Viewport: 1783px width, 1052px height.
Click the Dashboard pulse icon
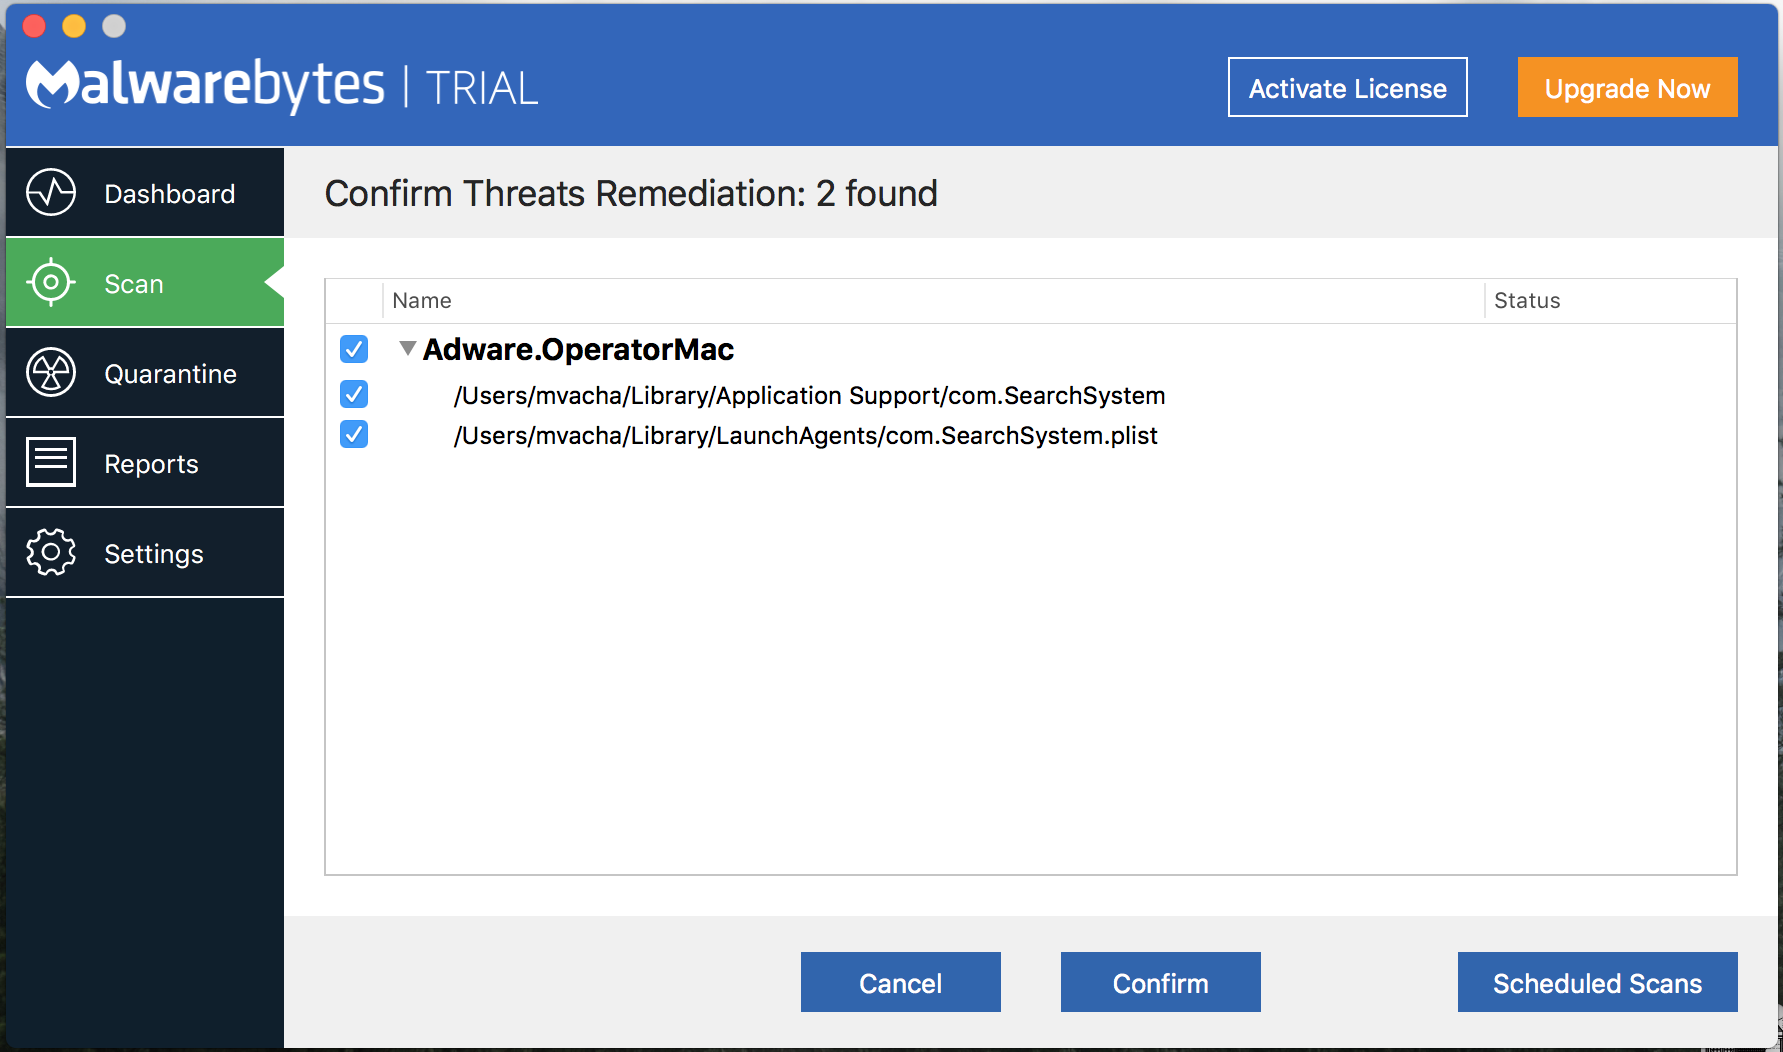[51, 193]
